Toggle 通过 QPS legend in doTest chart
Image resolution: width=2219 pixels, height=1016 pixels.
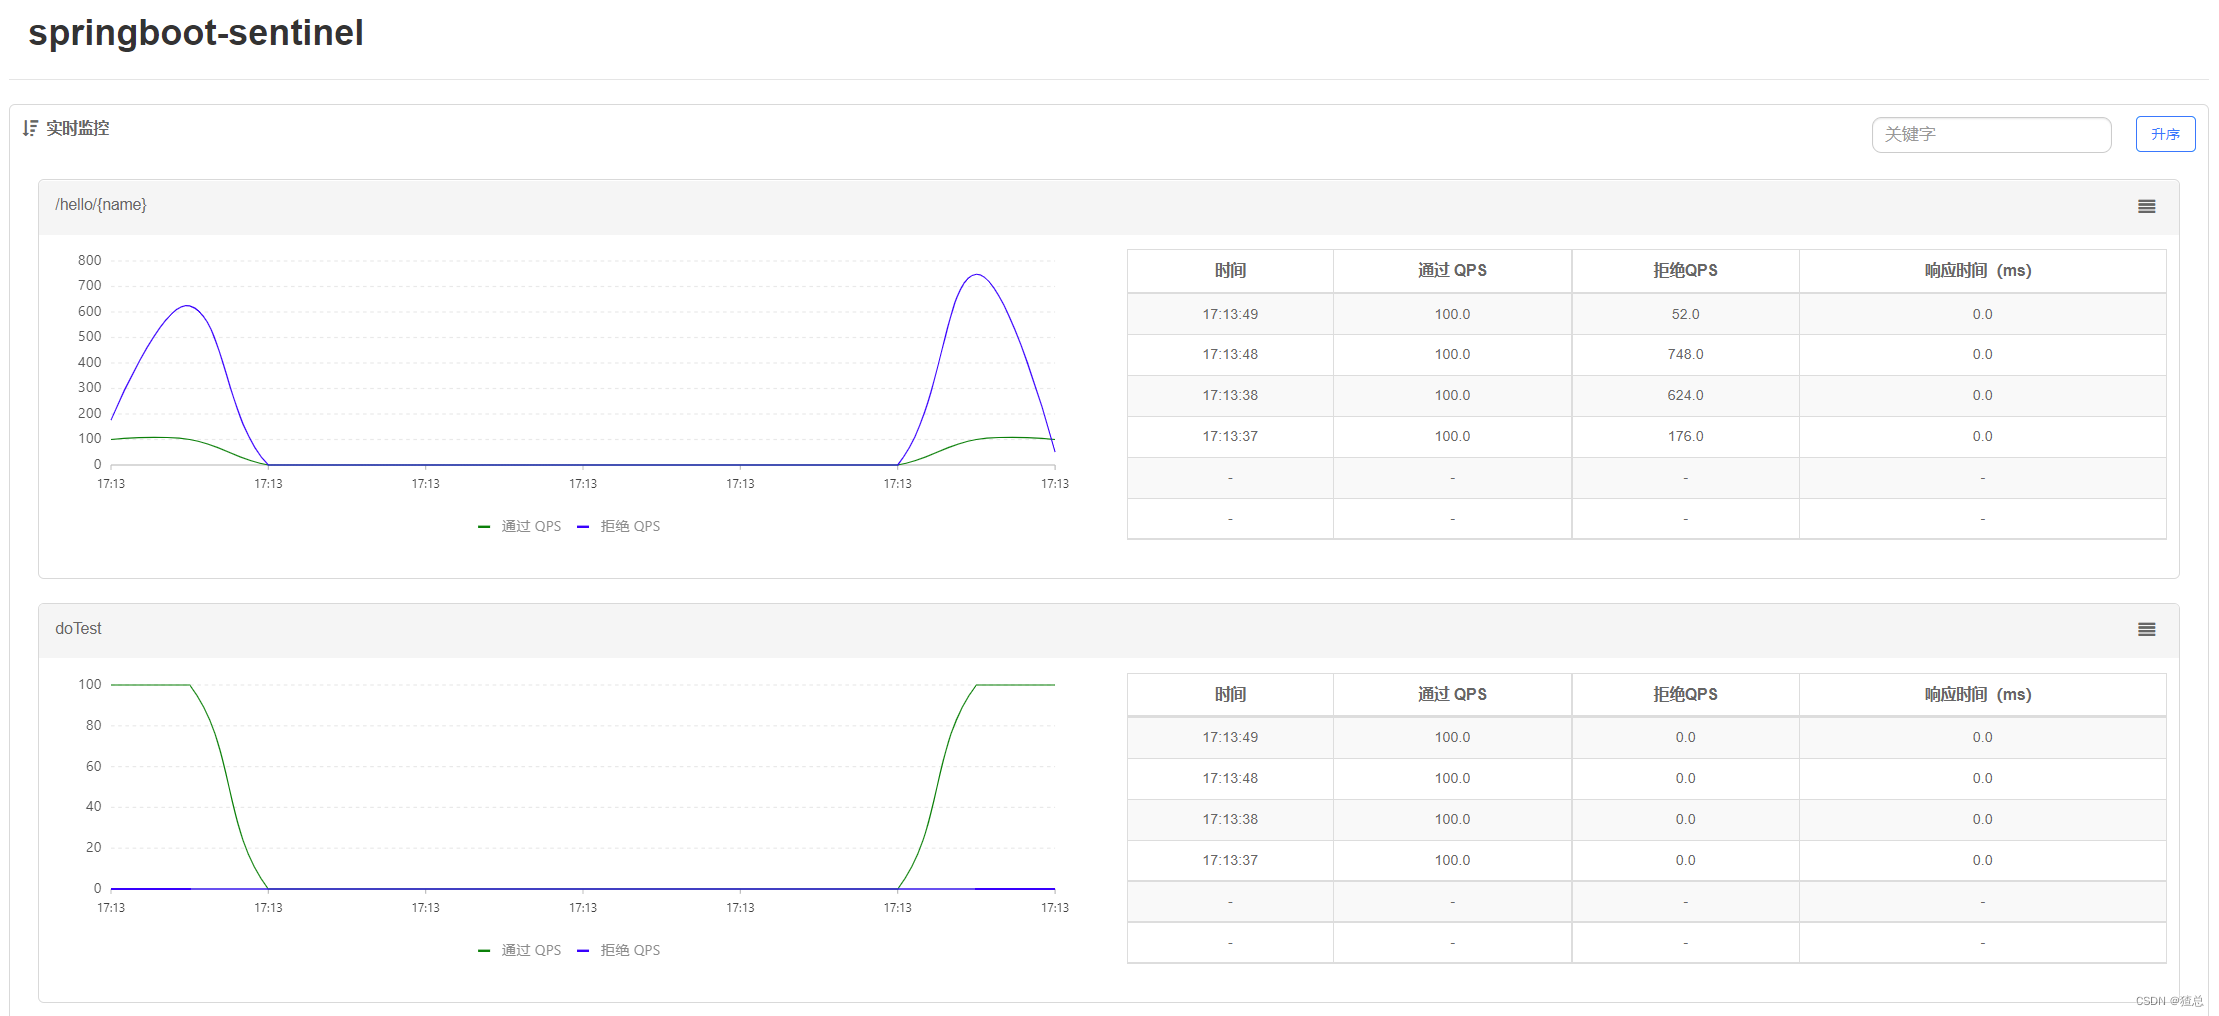520,950
